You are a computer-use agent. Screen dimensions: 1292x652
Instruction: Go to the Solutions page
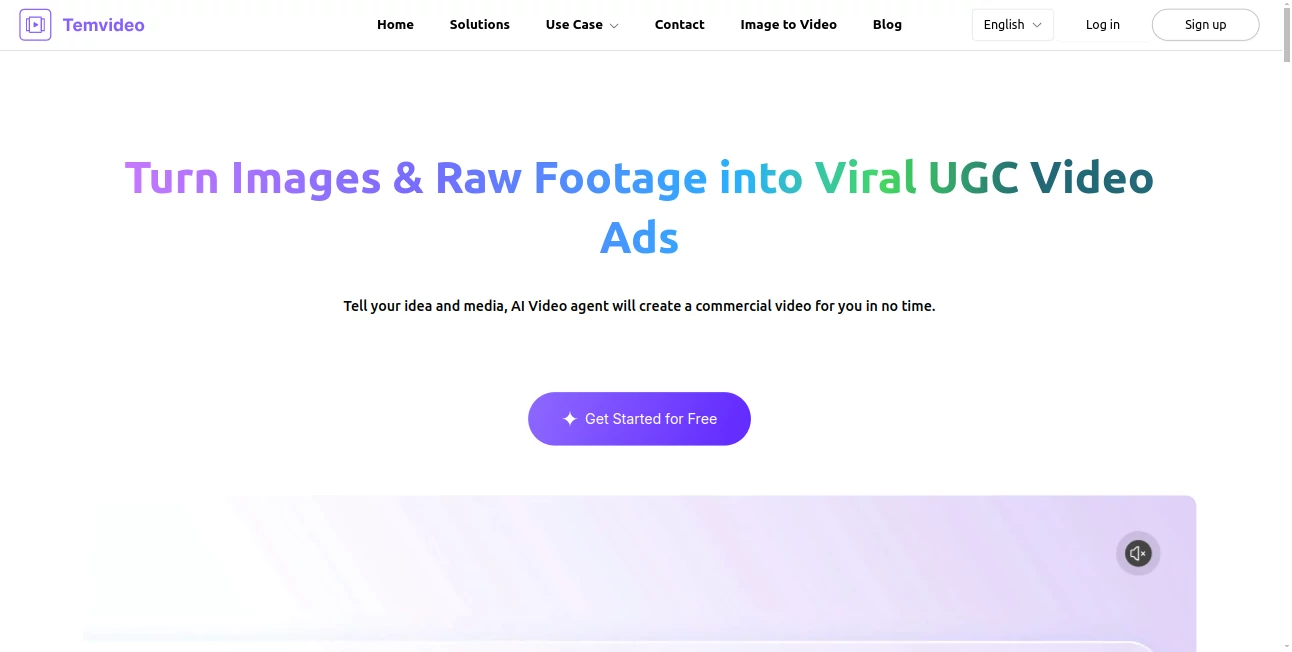479,24
